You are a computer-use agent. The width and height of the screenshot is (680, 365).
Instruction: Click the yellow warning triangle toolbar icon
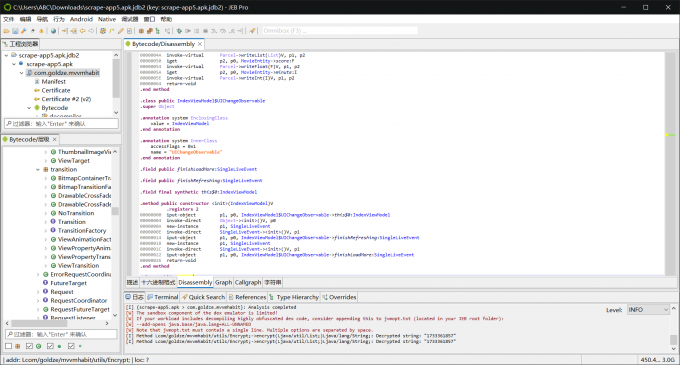tap(41, 31)
